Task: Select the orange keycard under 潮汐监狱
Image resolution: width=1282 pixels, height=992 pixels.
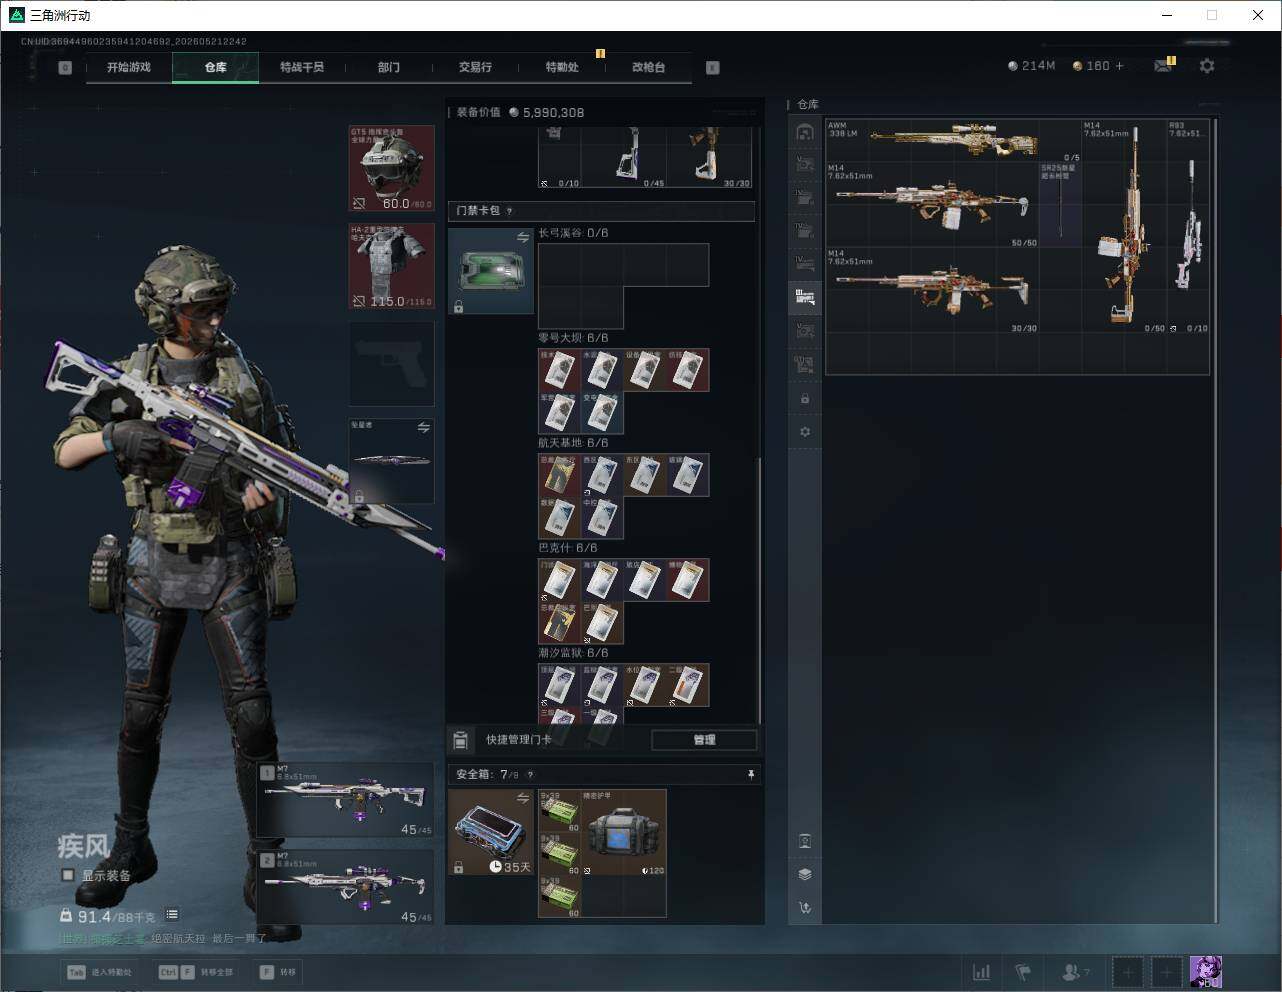Action: tap(688, 685)
